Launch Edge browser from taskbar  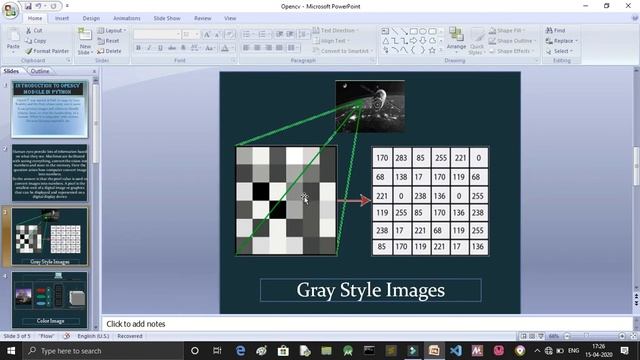tap(240, 351)
